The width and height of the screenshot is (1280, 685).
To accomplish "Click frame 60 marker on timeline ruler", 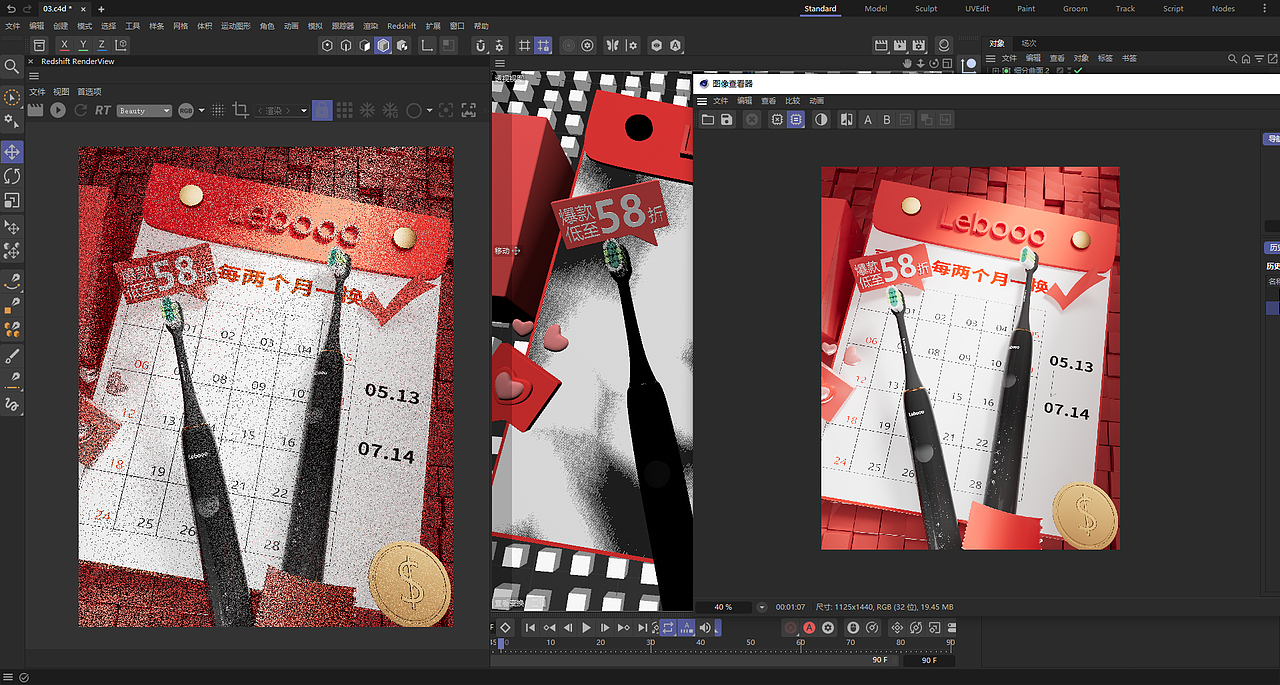I will click(801, 645).
